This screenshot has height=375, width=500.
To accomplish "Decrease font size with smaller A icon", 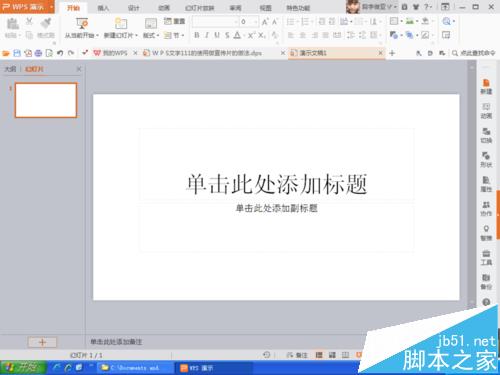I will click(275, 22).
